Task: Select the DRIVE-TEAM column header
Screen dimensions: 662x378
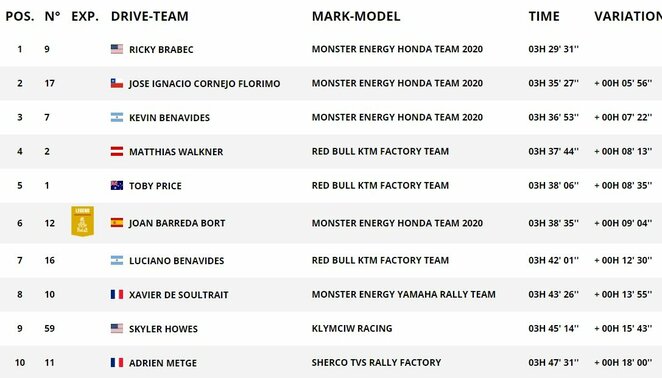Action: coord(149,16)
